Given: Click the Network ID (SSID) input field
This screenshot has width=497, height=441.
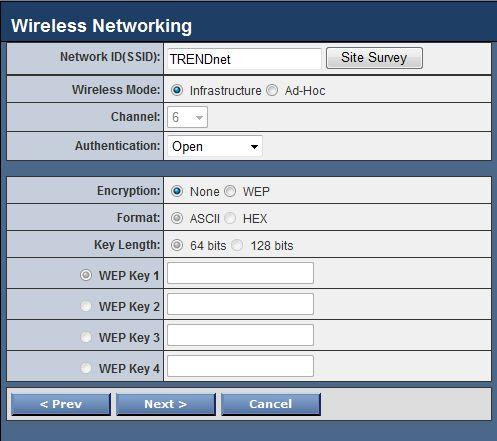Looking at the screenshot, I should [244, 59].
